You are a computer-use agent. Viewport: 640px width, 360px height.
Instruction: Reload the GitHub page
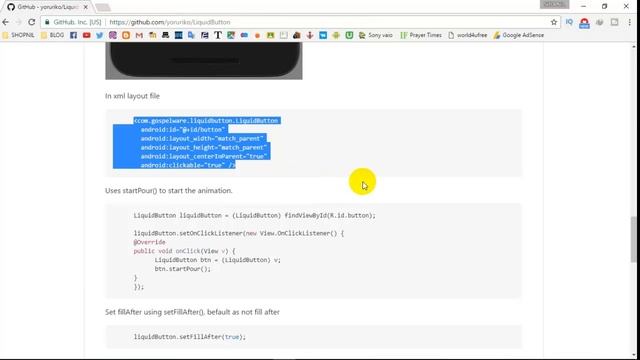[31, 22]
